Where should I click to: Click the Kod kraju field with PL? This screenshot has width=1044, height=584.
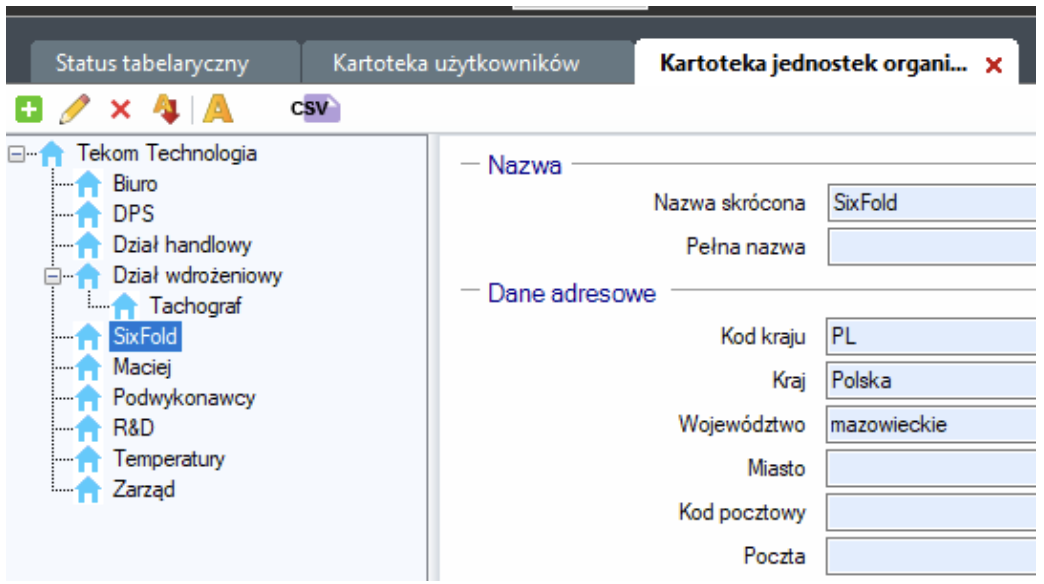pos(931,336)
